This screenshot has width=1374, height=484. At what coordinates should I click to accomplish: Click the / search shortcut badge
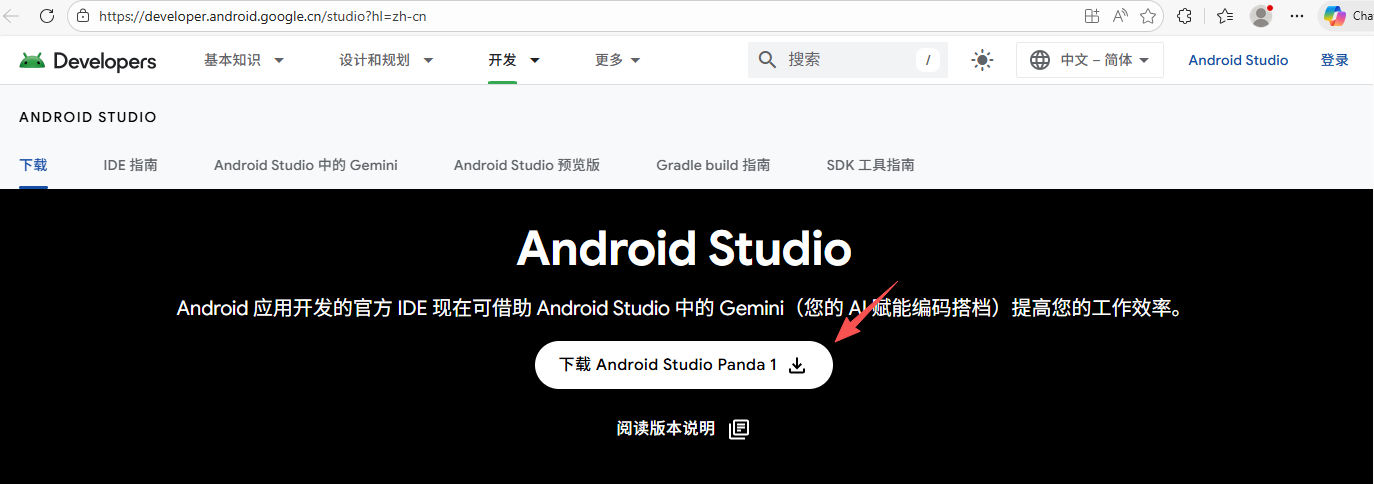tap(928, 60)
